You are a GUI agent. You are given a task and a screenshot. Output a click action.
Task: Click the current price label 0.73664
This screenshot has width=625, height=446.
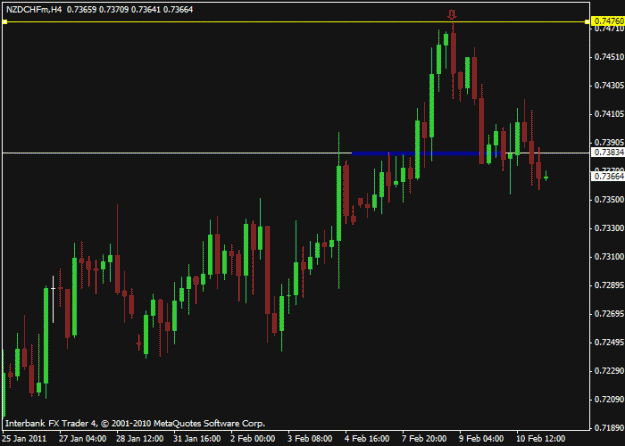[x=609, y=176]
